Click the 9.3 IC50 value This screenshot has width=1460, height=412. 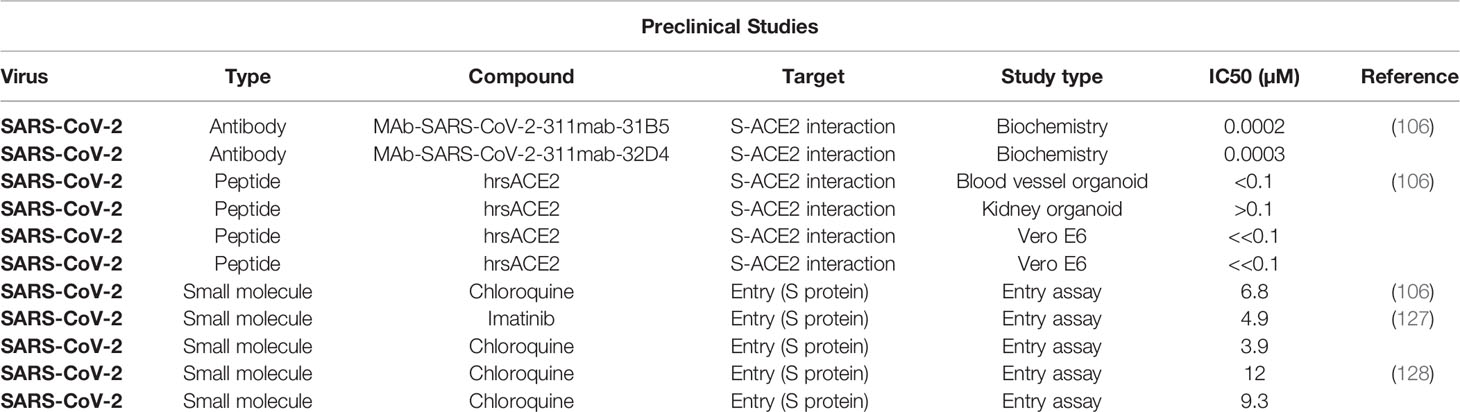tap(1254, 400)
